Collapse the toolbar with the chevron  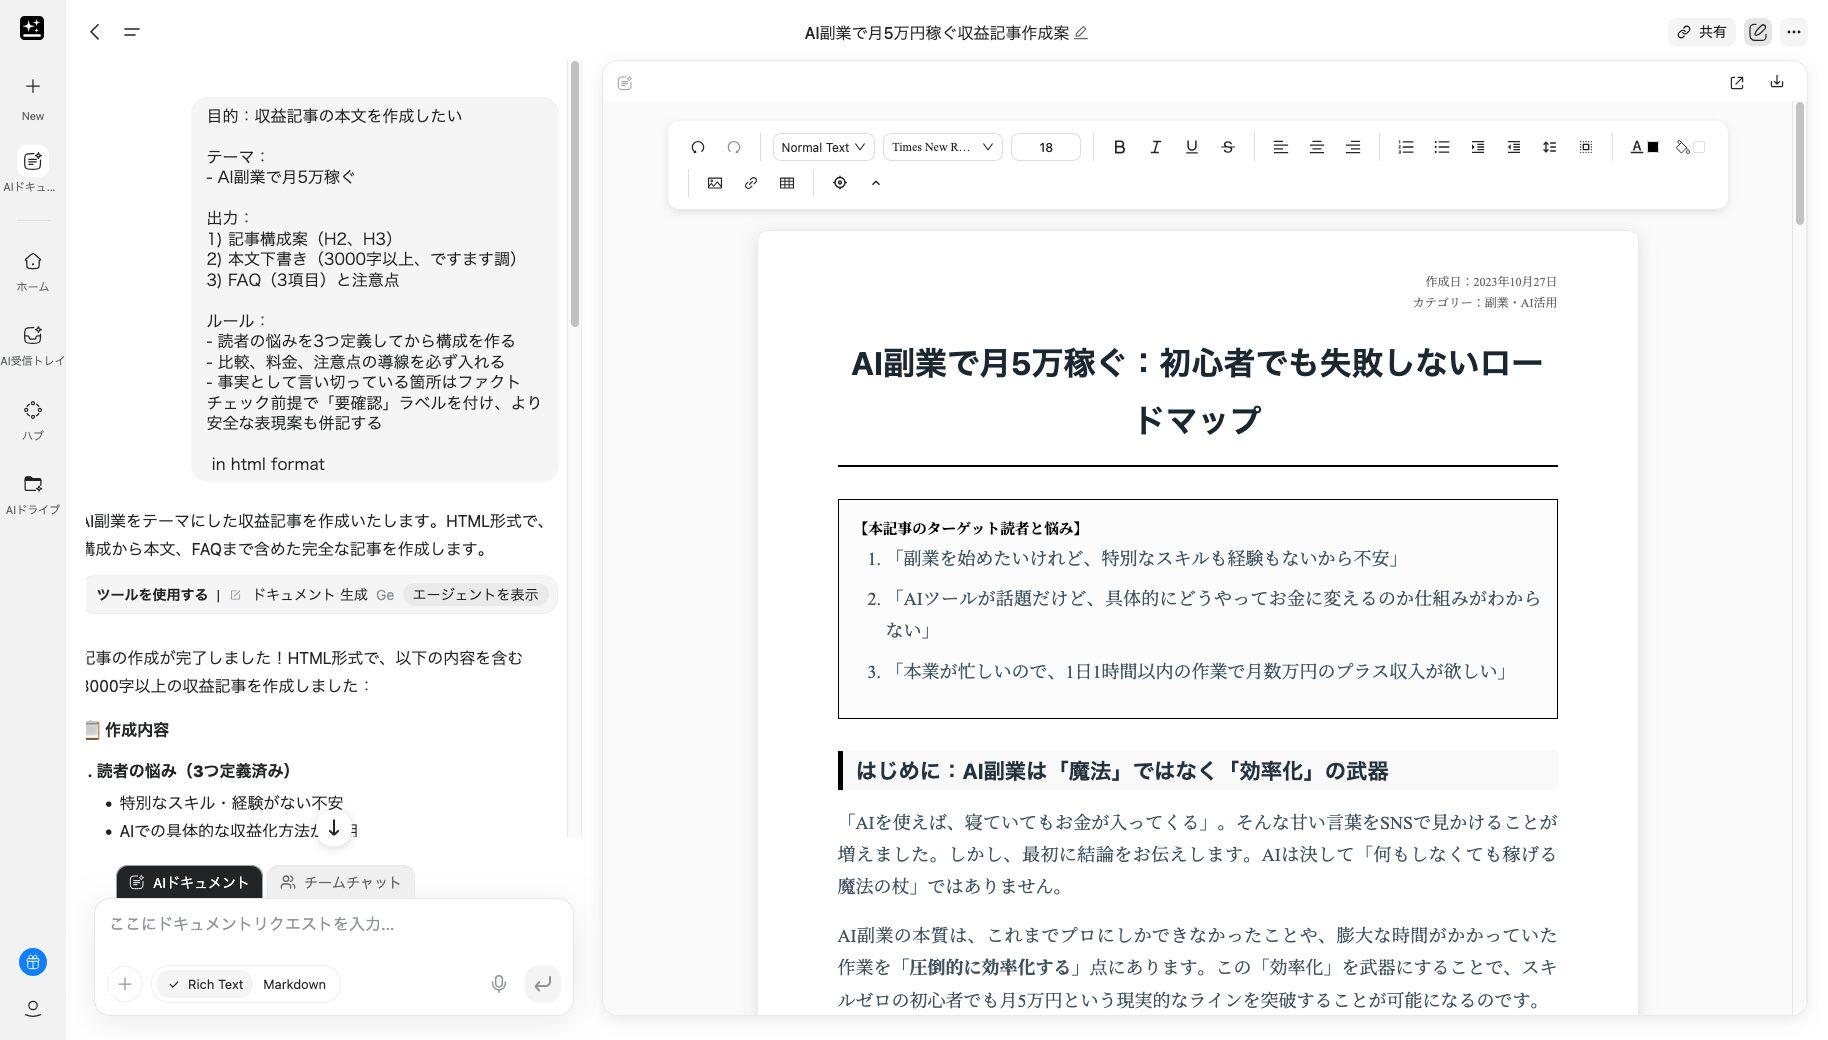pos(875,183)
